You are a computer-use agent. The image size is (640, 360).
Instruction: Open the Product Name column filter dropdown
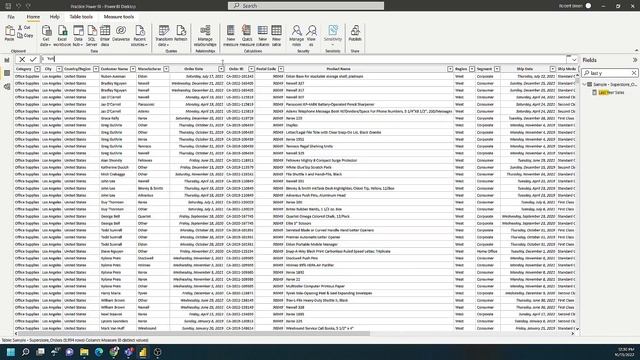[x=450, y=69]
